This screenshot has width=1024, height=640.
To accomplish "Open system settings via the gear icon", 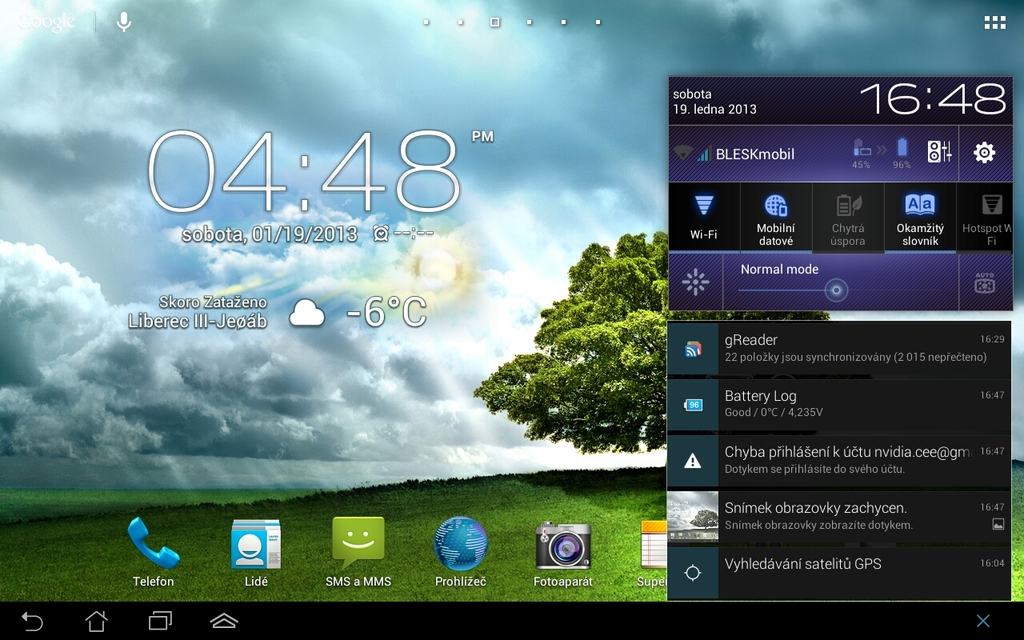I will [985, 152].
